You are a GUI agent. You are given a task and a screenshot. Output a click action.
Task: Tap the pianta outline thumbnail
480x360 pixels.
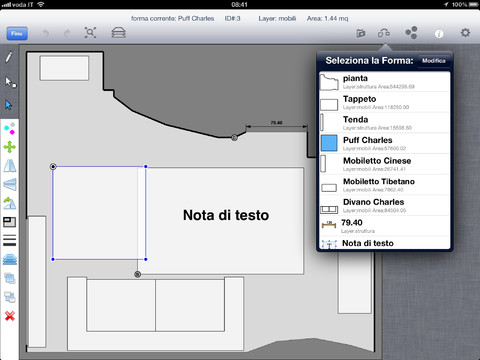(329, 82)
